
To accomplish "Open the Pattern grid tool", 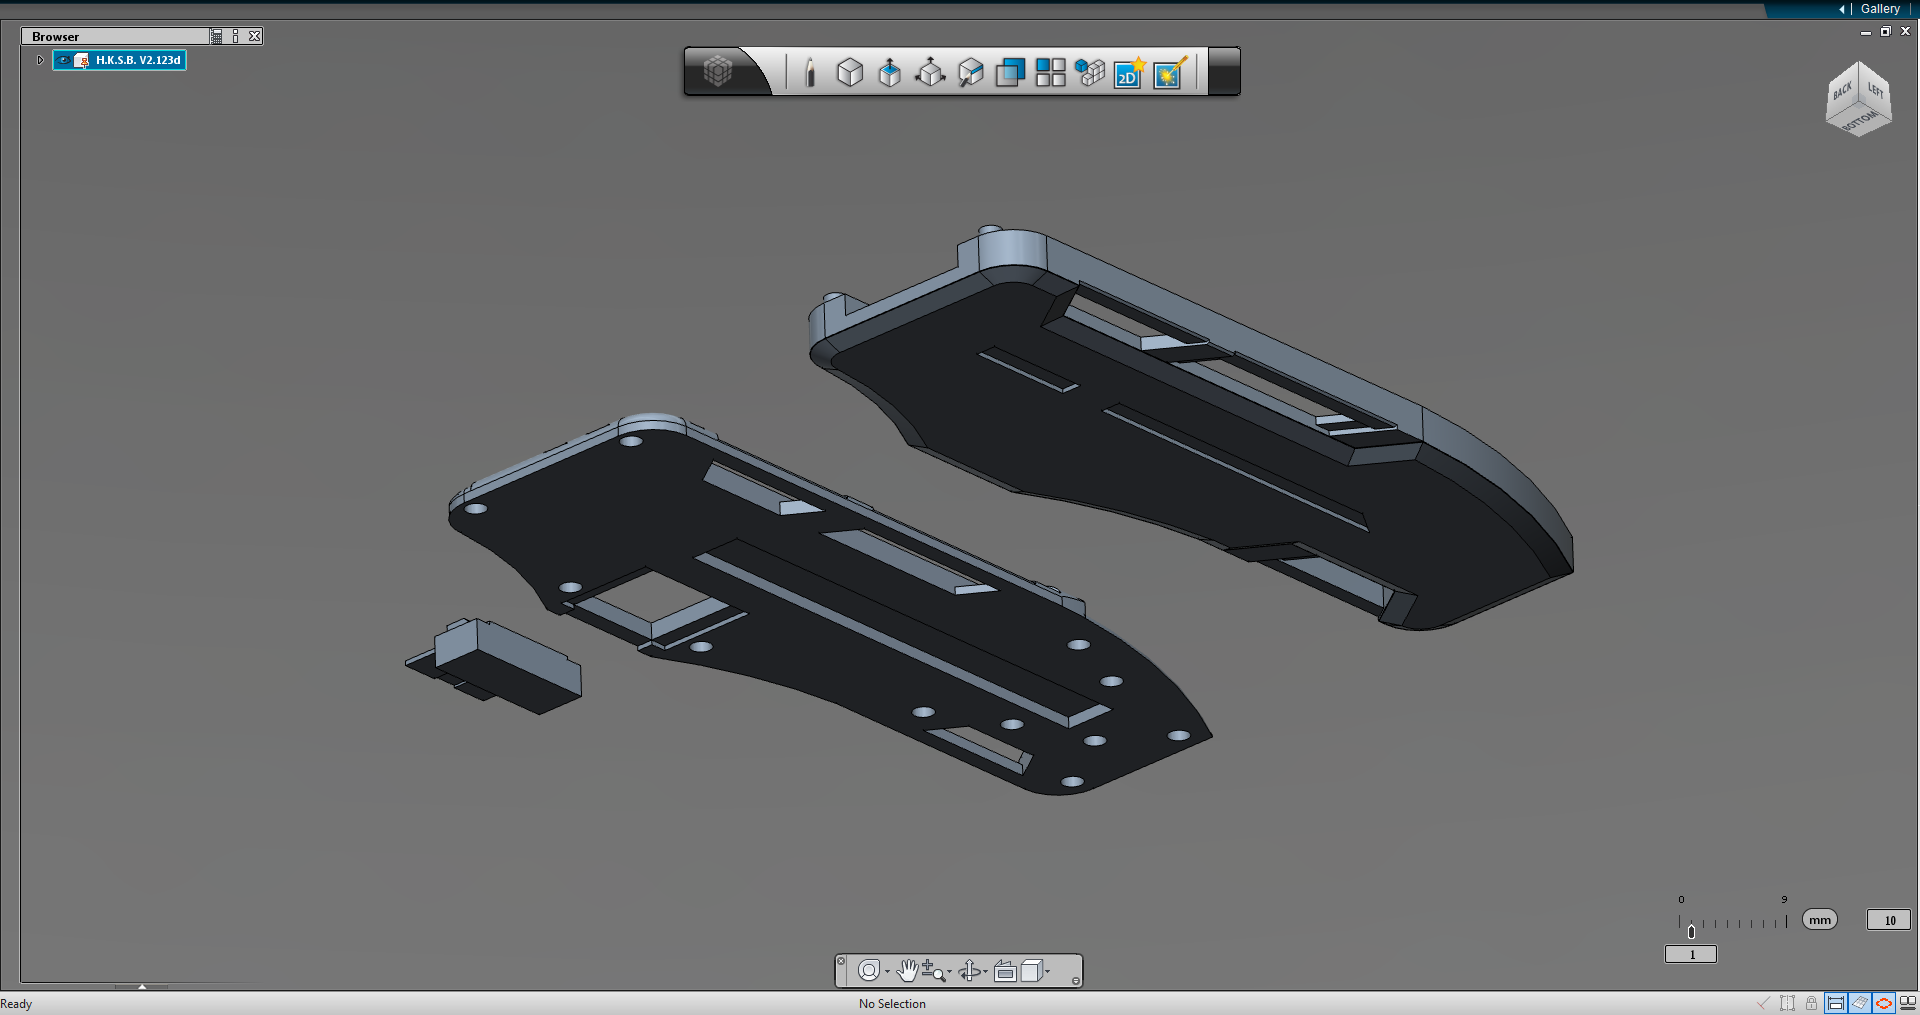I will pos(1050,72).
